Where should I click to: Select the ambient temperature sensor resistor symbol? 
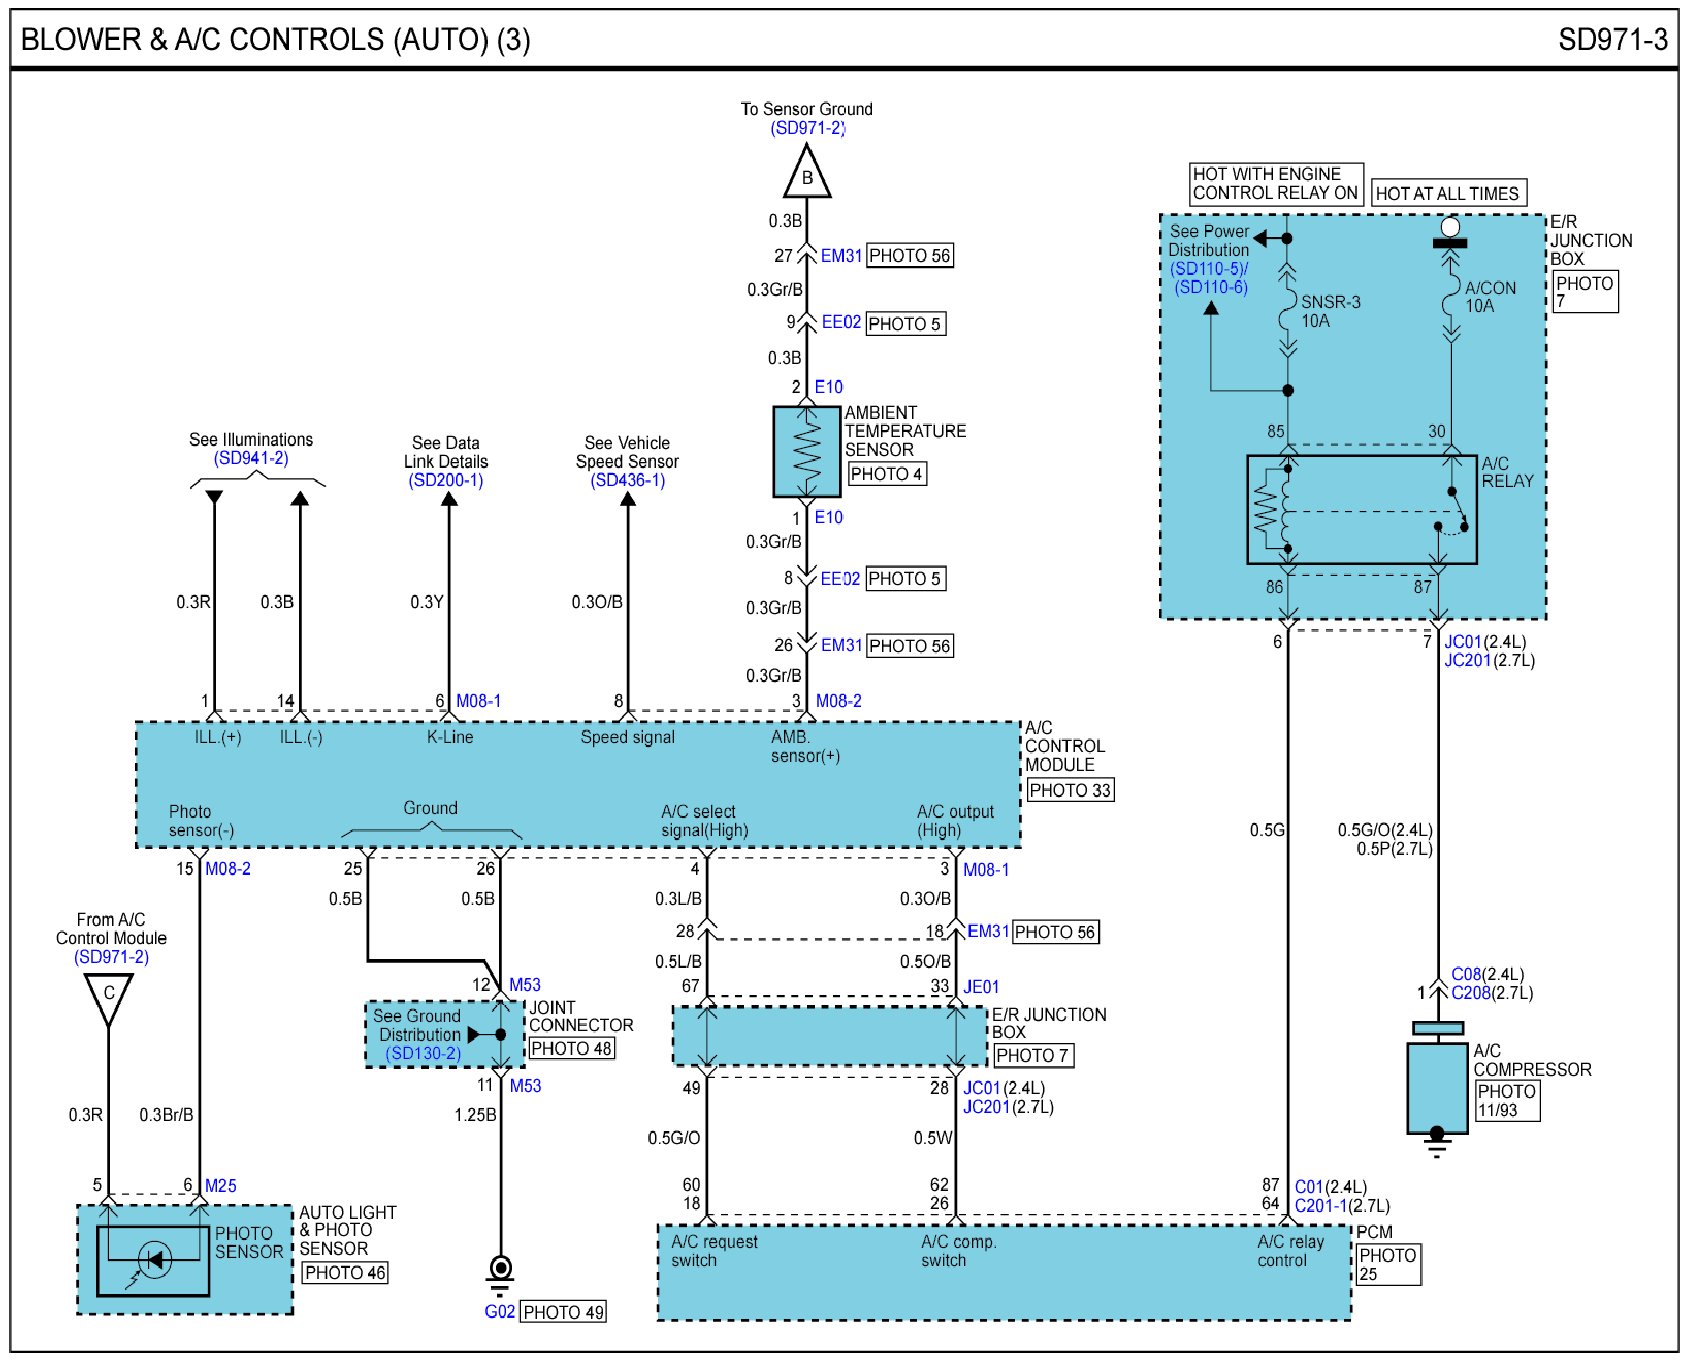point(806,452)
